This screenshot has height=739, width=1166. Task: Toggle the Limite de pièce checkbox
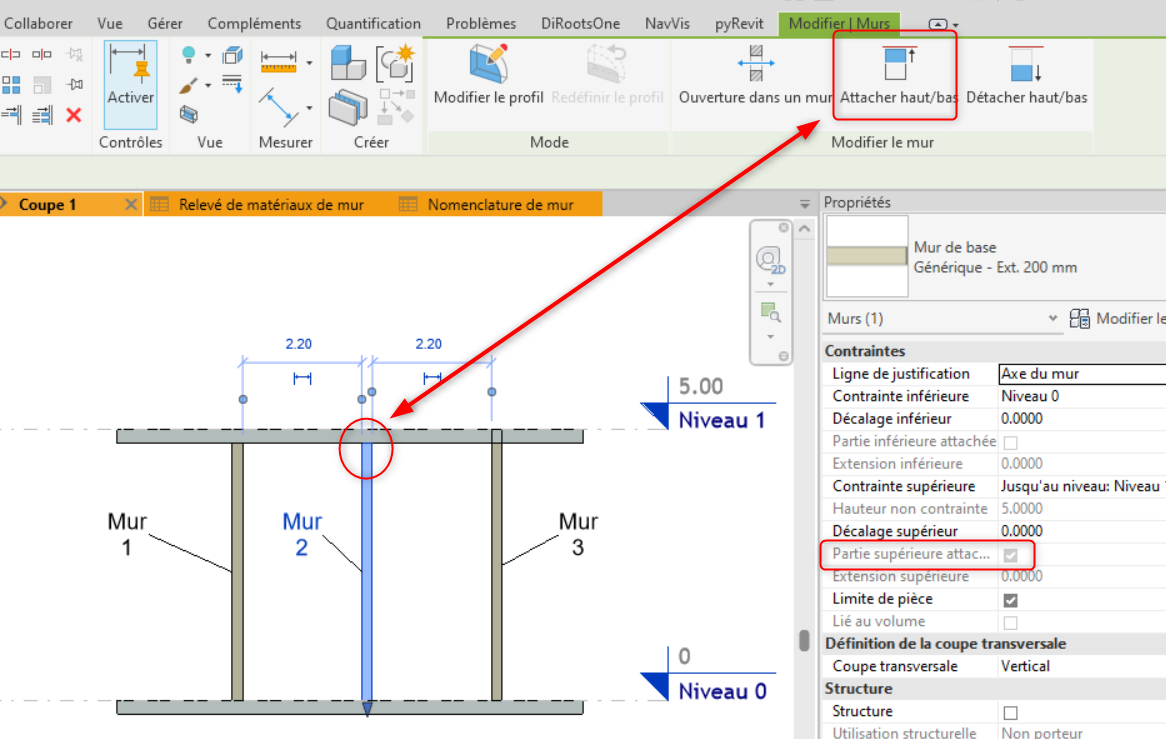(1010, 600)
